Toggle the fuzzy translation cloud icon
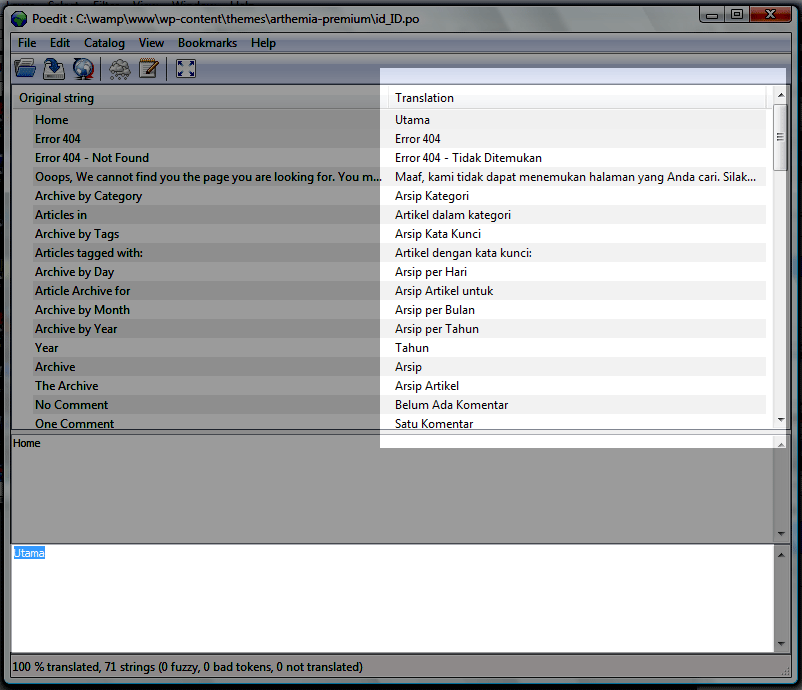Viewport: 802px width, 690px height. (x=120, y=68)
